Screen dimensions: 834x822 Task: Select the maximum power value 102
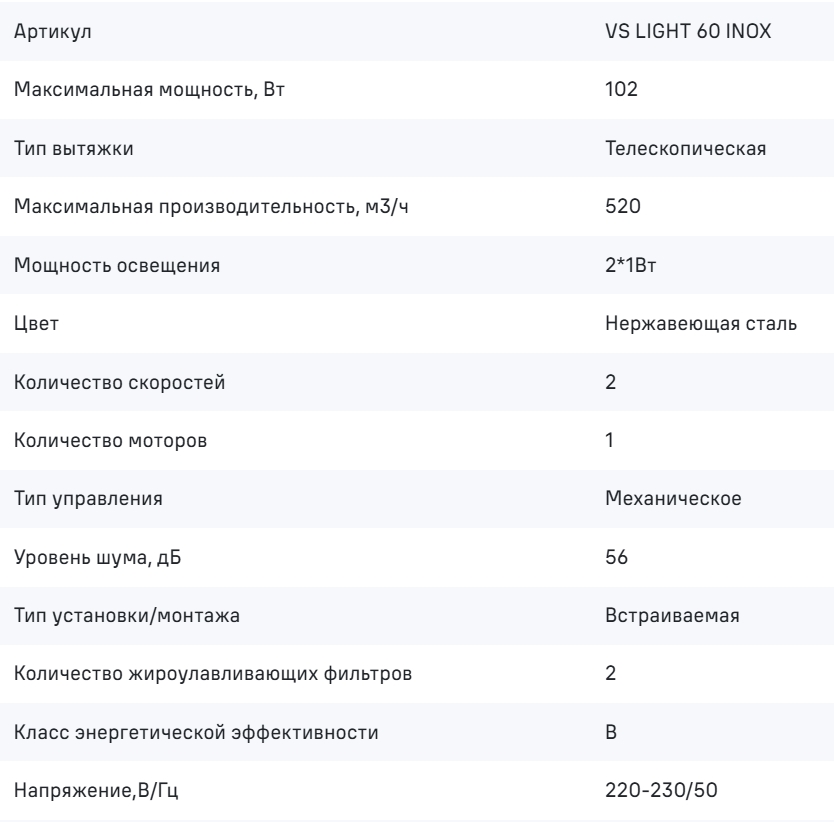pyautogui.click(x=621, y=89)
